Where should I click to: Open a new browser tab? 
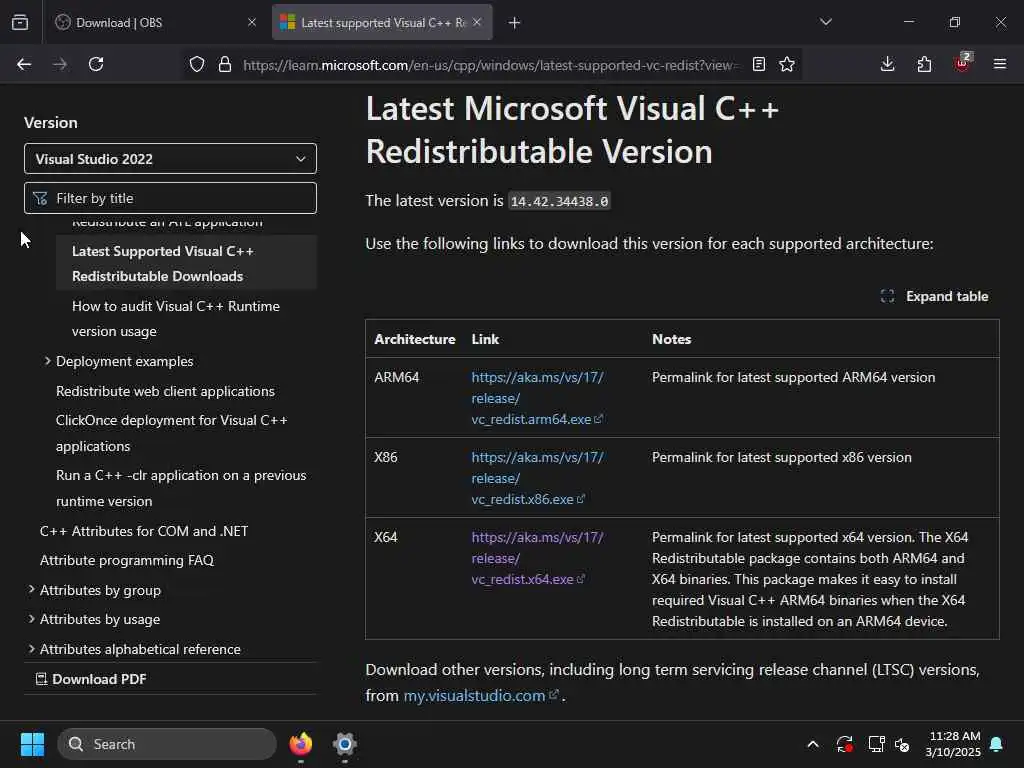click(515, 23)
